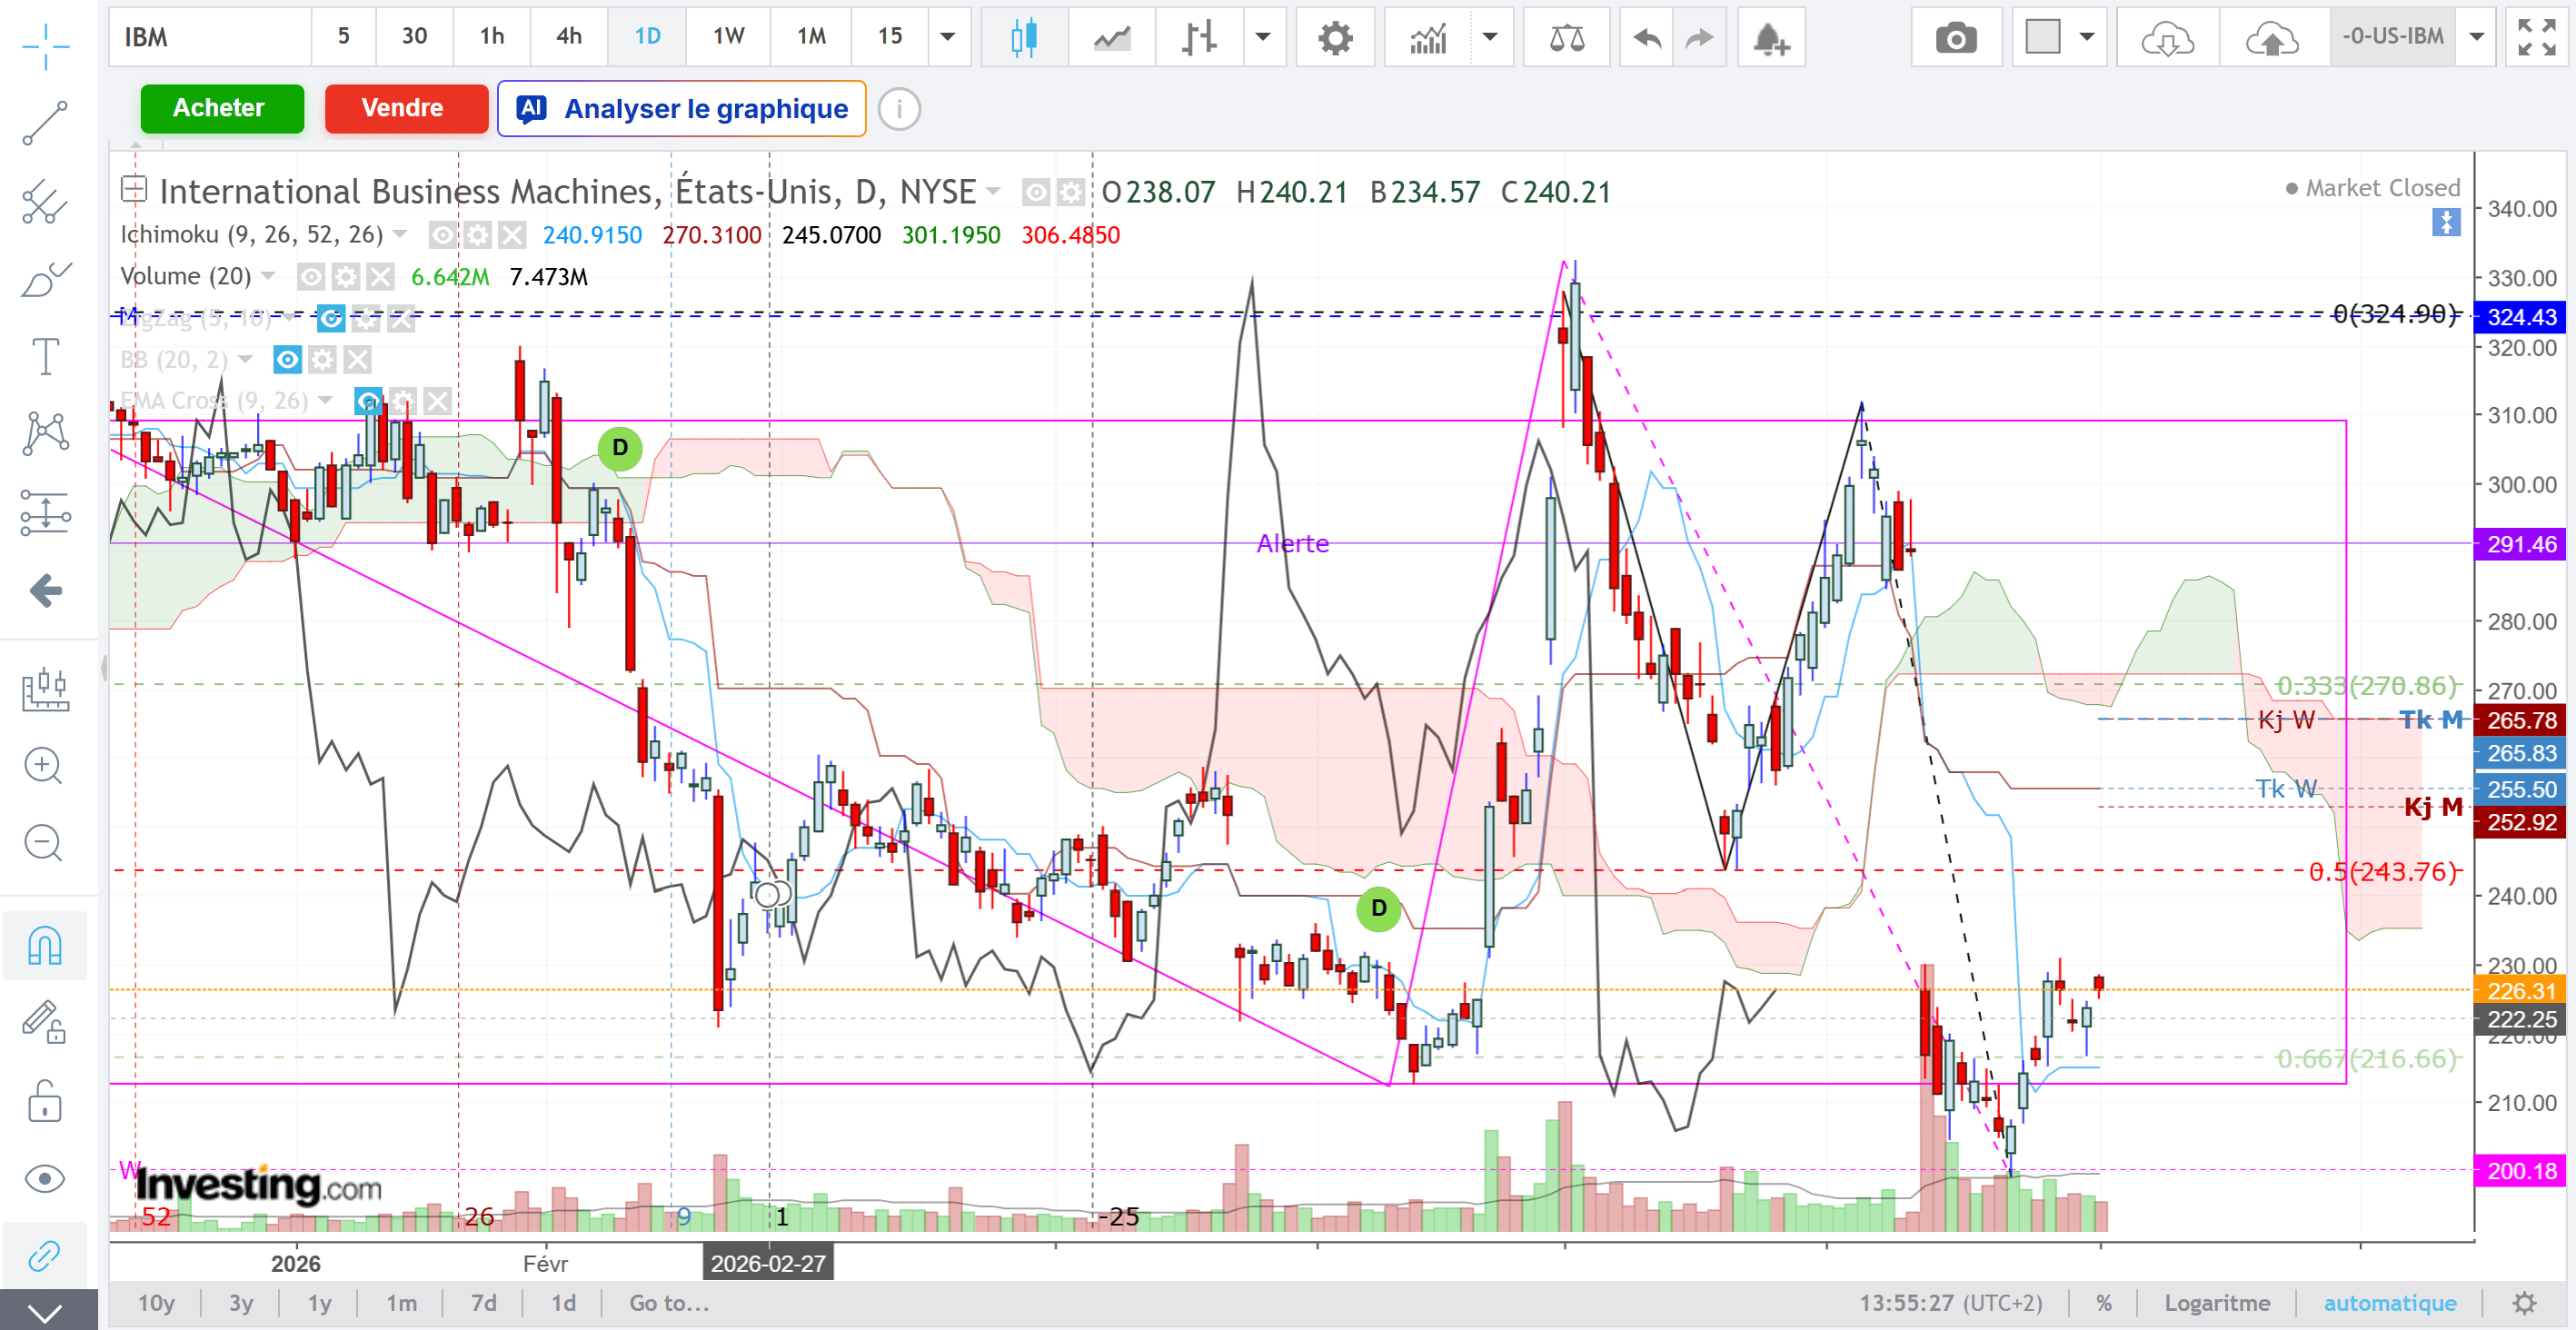Toggle Logaritme price scale

pyautogui.click(x=2217, y=1303)
